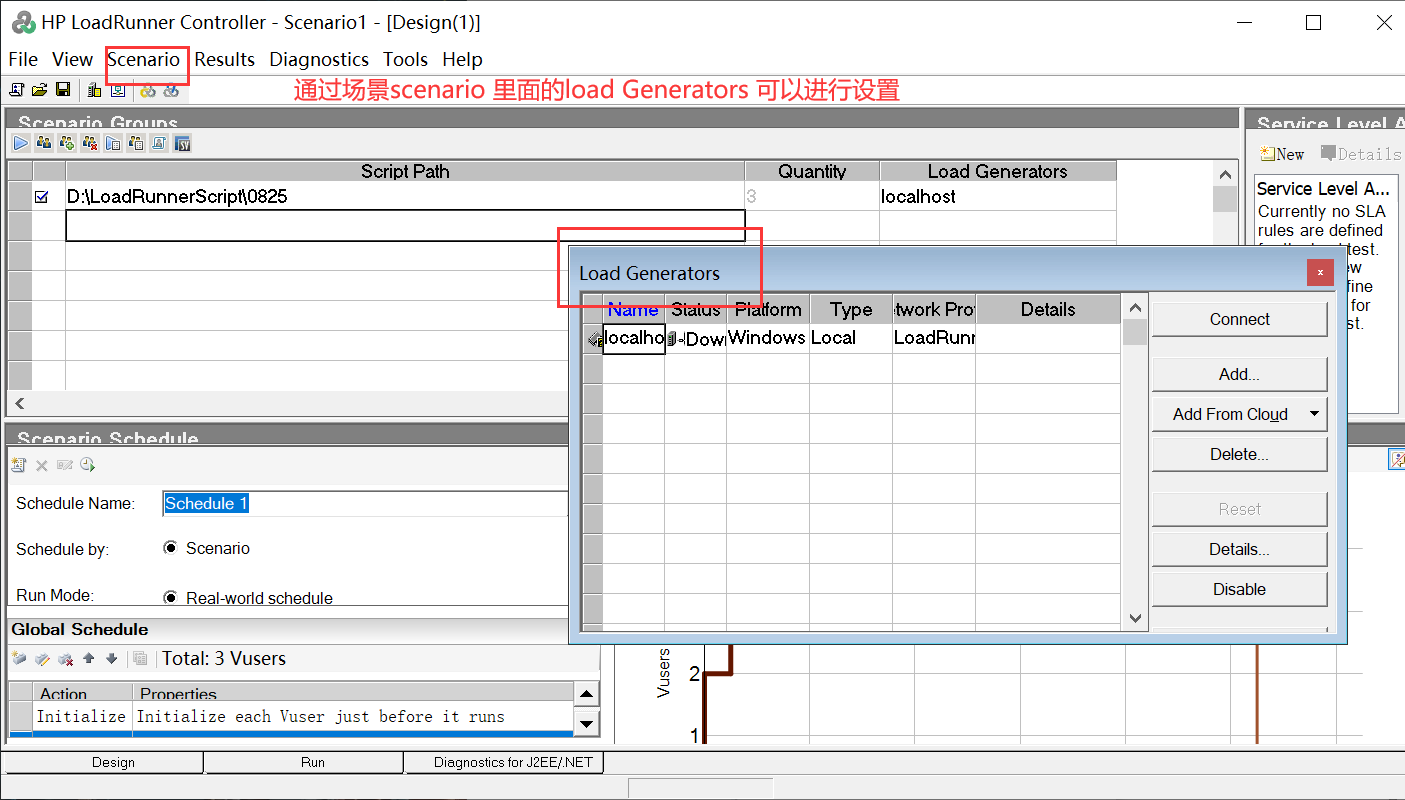Click the Save Scenario floppy disk icon

point(63,90)
